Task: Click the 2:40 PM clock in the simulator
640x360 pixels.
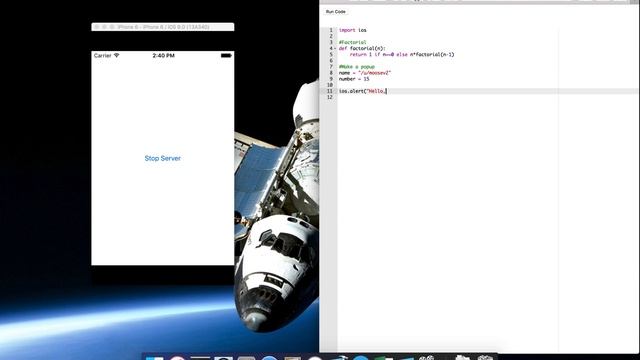Action: pyautogui.click(x=164, y=56)
